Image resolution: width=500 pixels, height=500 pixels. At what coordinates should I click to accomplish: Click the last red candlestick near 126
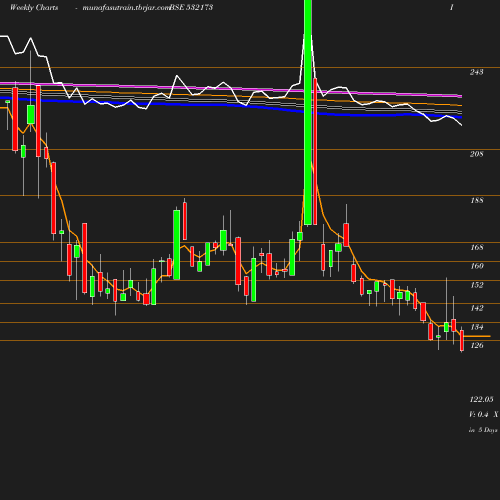point(462,340)
